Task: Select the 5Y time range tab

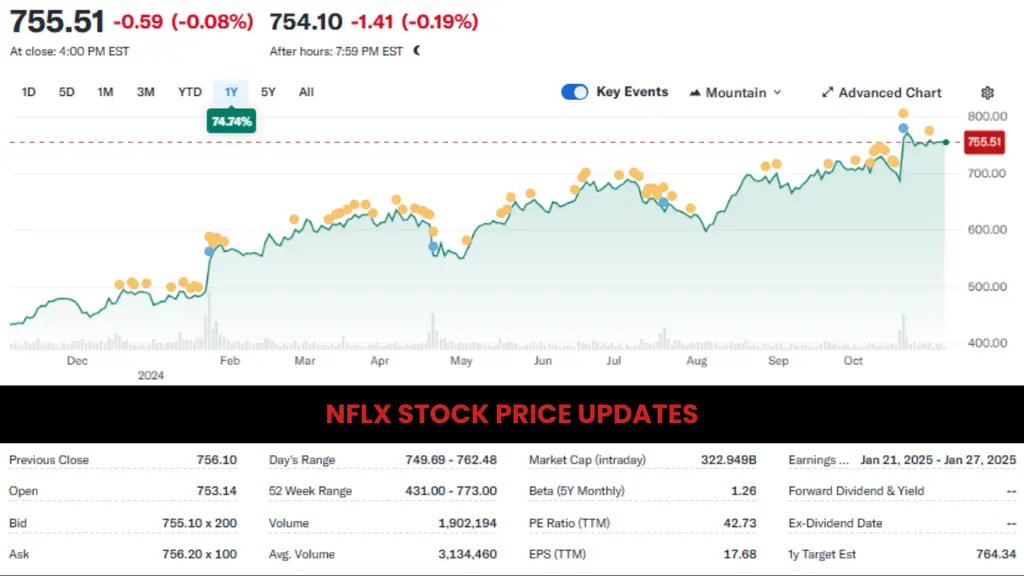Action: pos(268,91)
